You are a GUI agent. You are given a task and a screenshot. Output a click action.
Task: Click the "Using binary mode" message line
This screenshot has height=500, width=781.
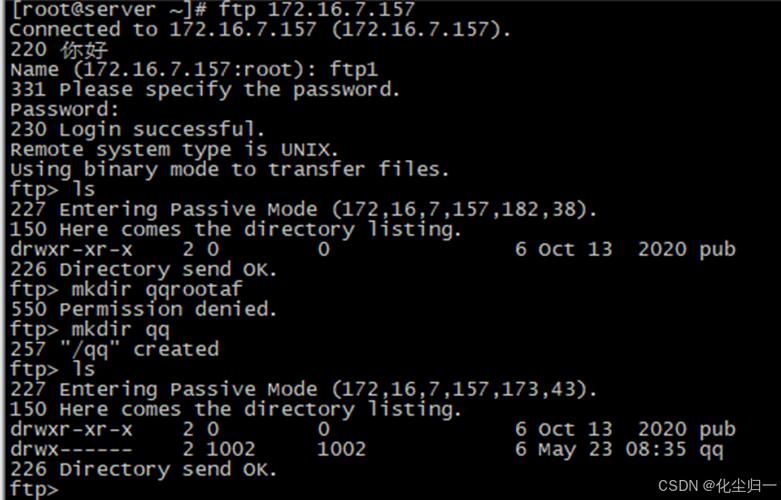pyautogui.click(x=229, y=169)
